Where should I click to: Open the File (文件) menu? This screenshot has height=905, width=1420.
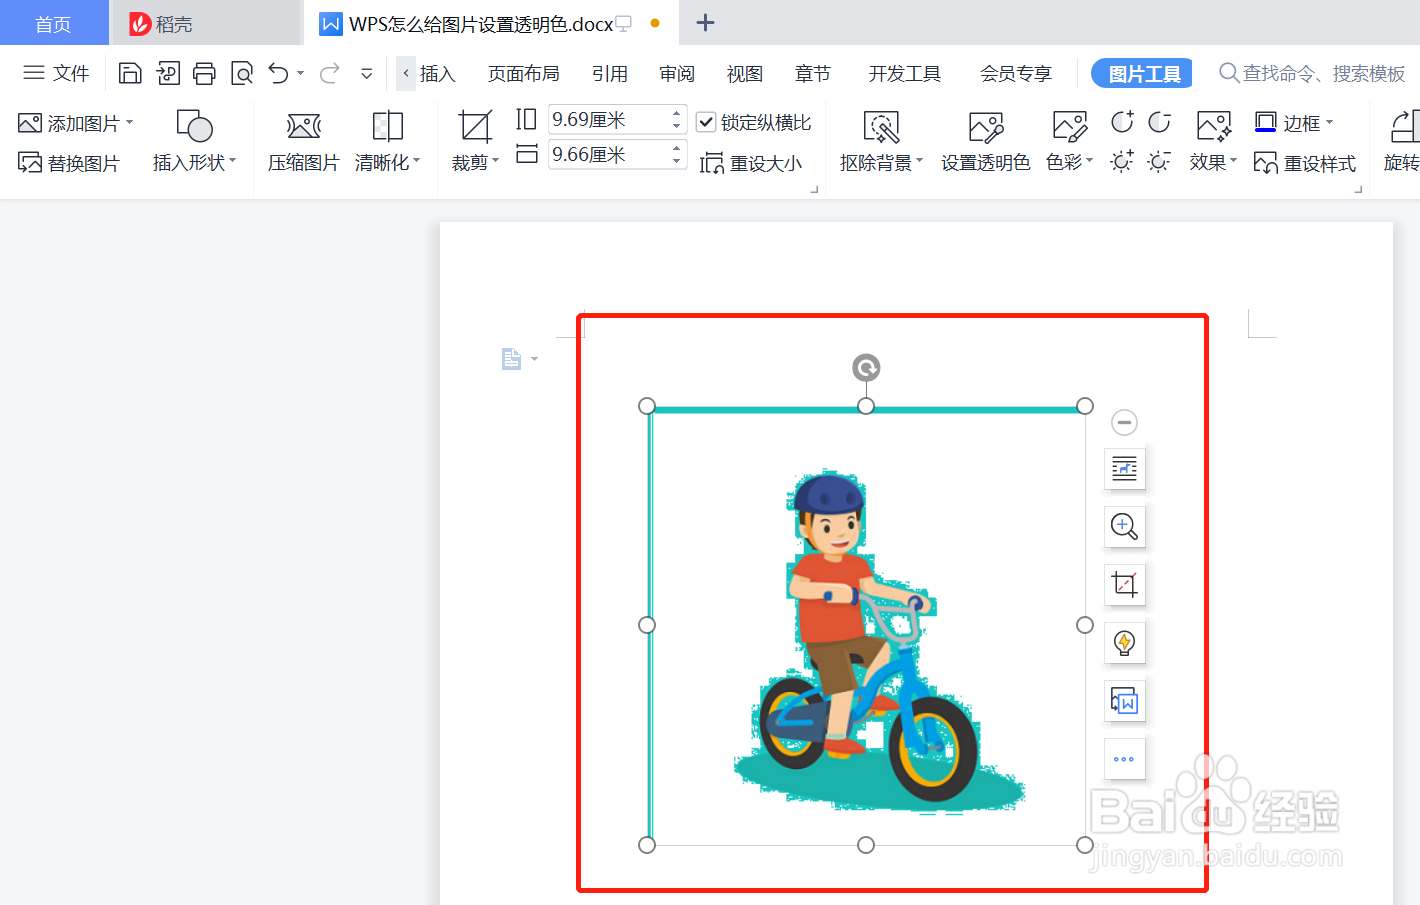pyautogui.click(x=57, y=73)
